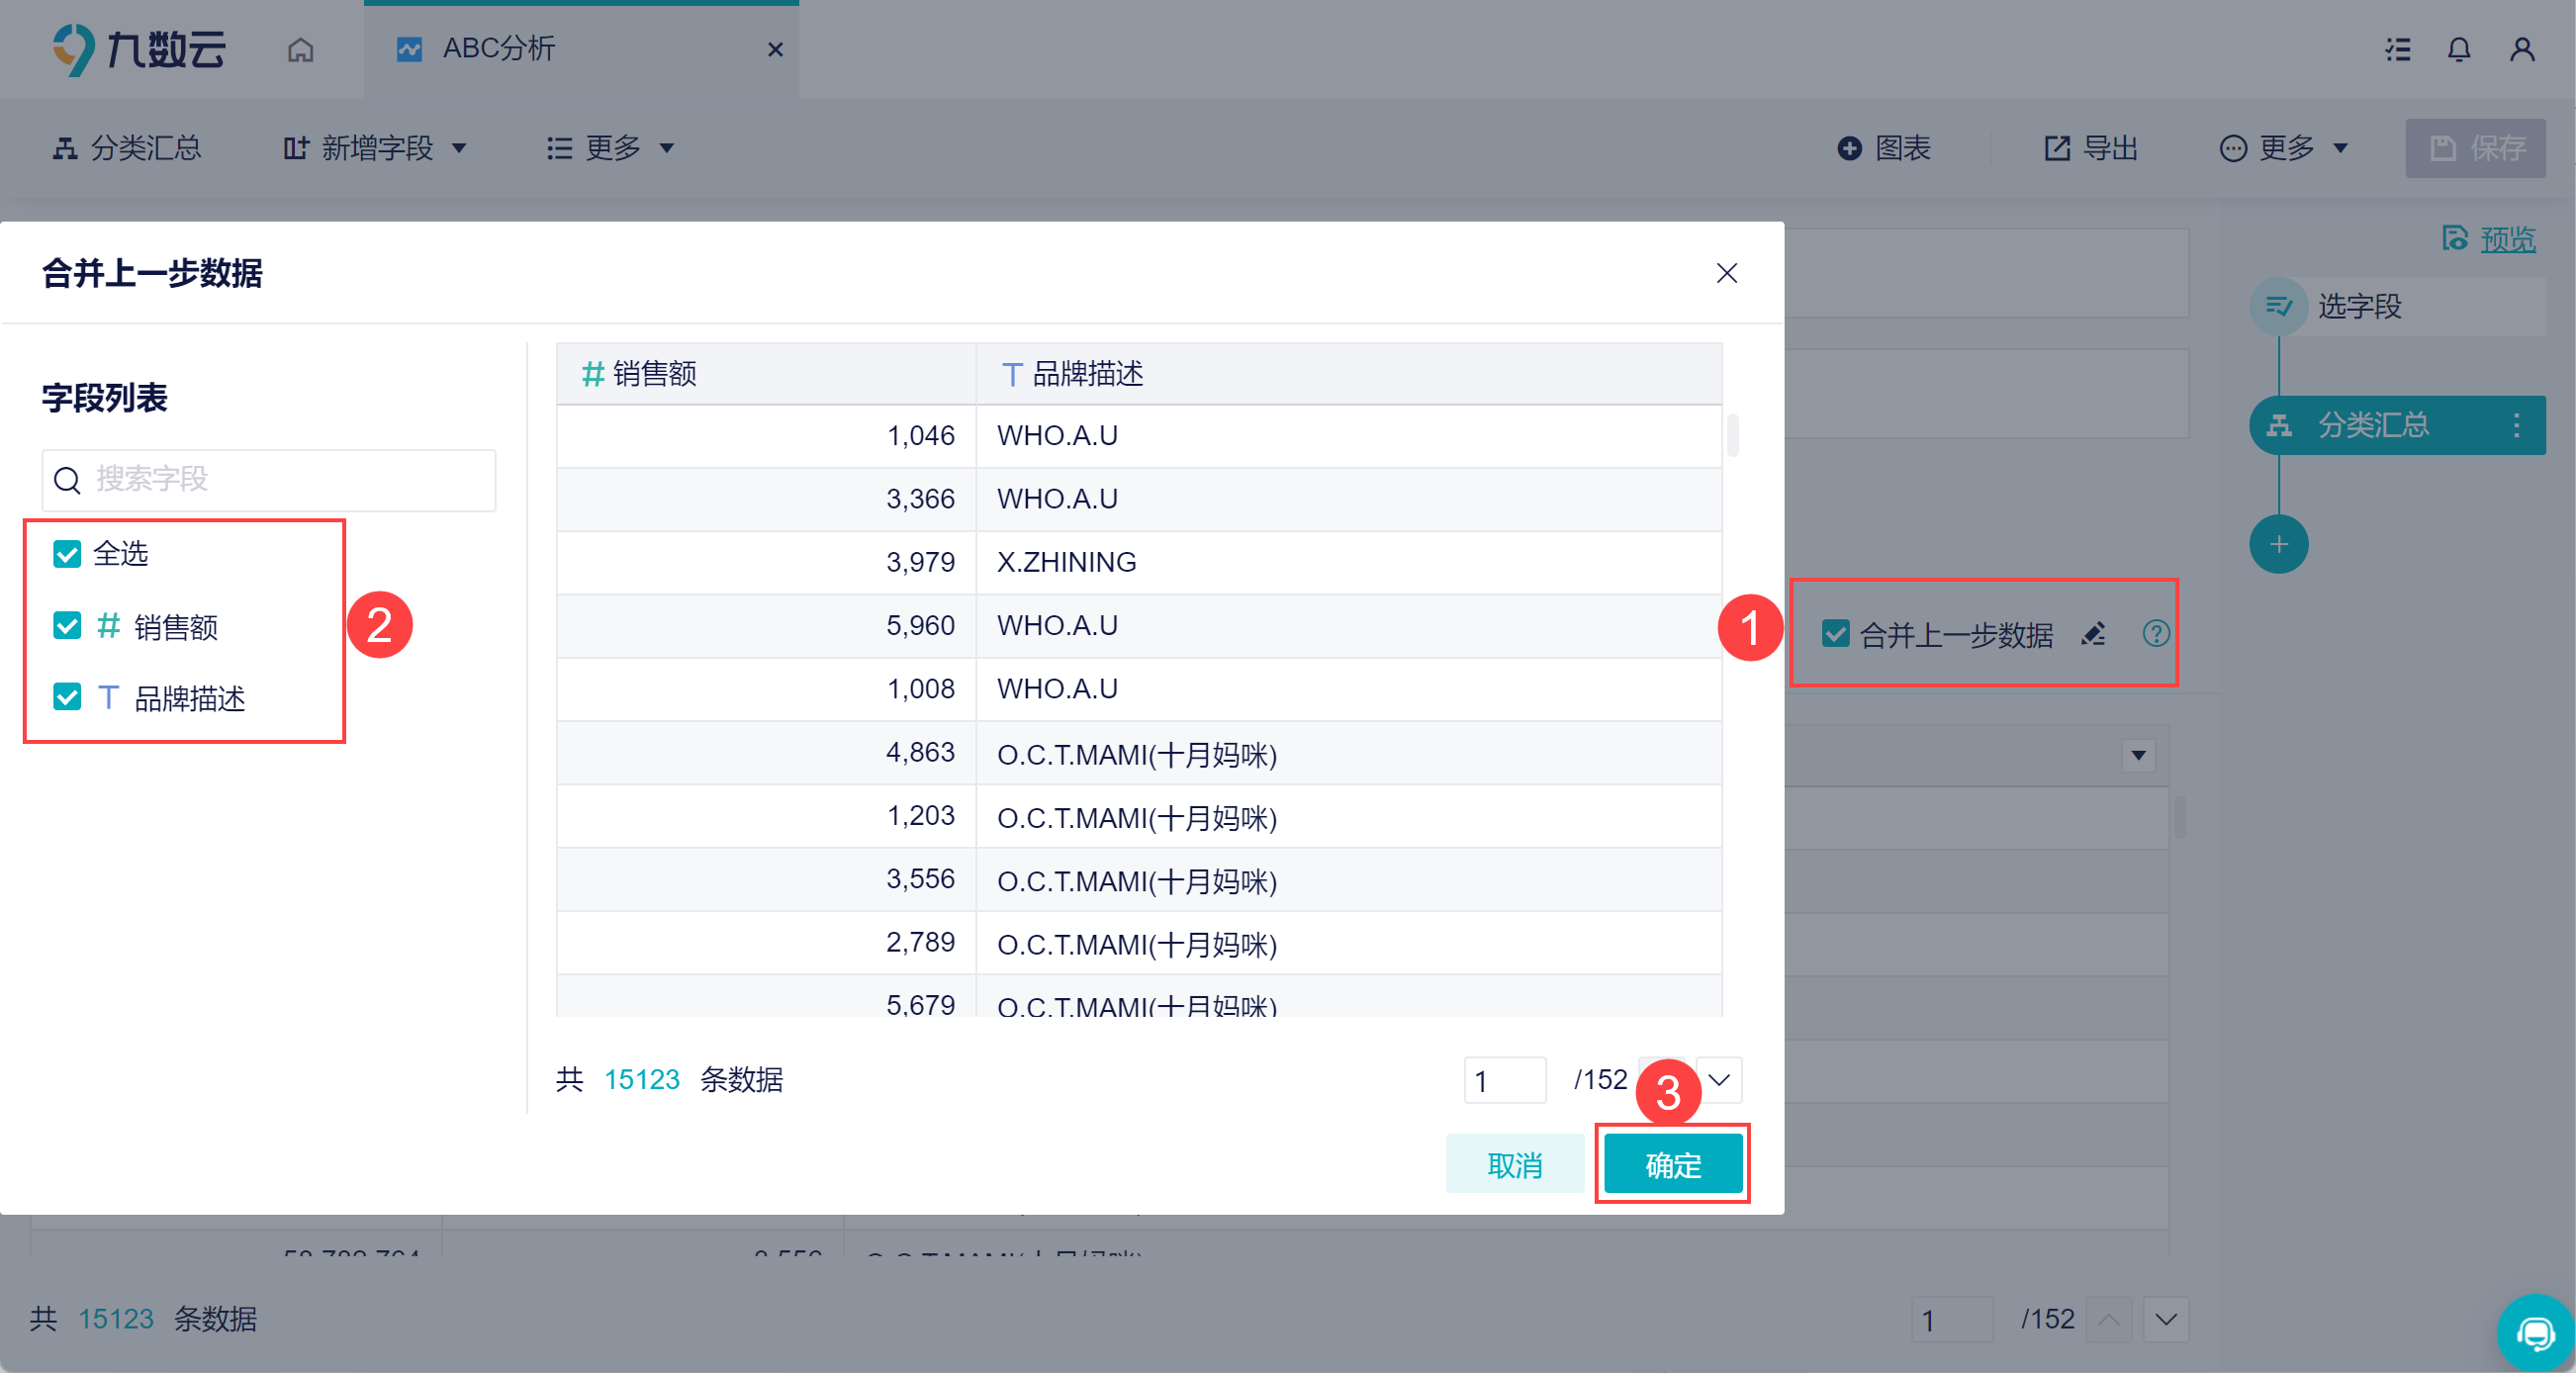
Task: Expand the 新增字段 dropdown
Action: (376, 148)
